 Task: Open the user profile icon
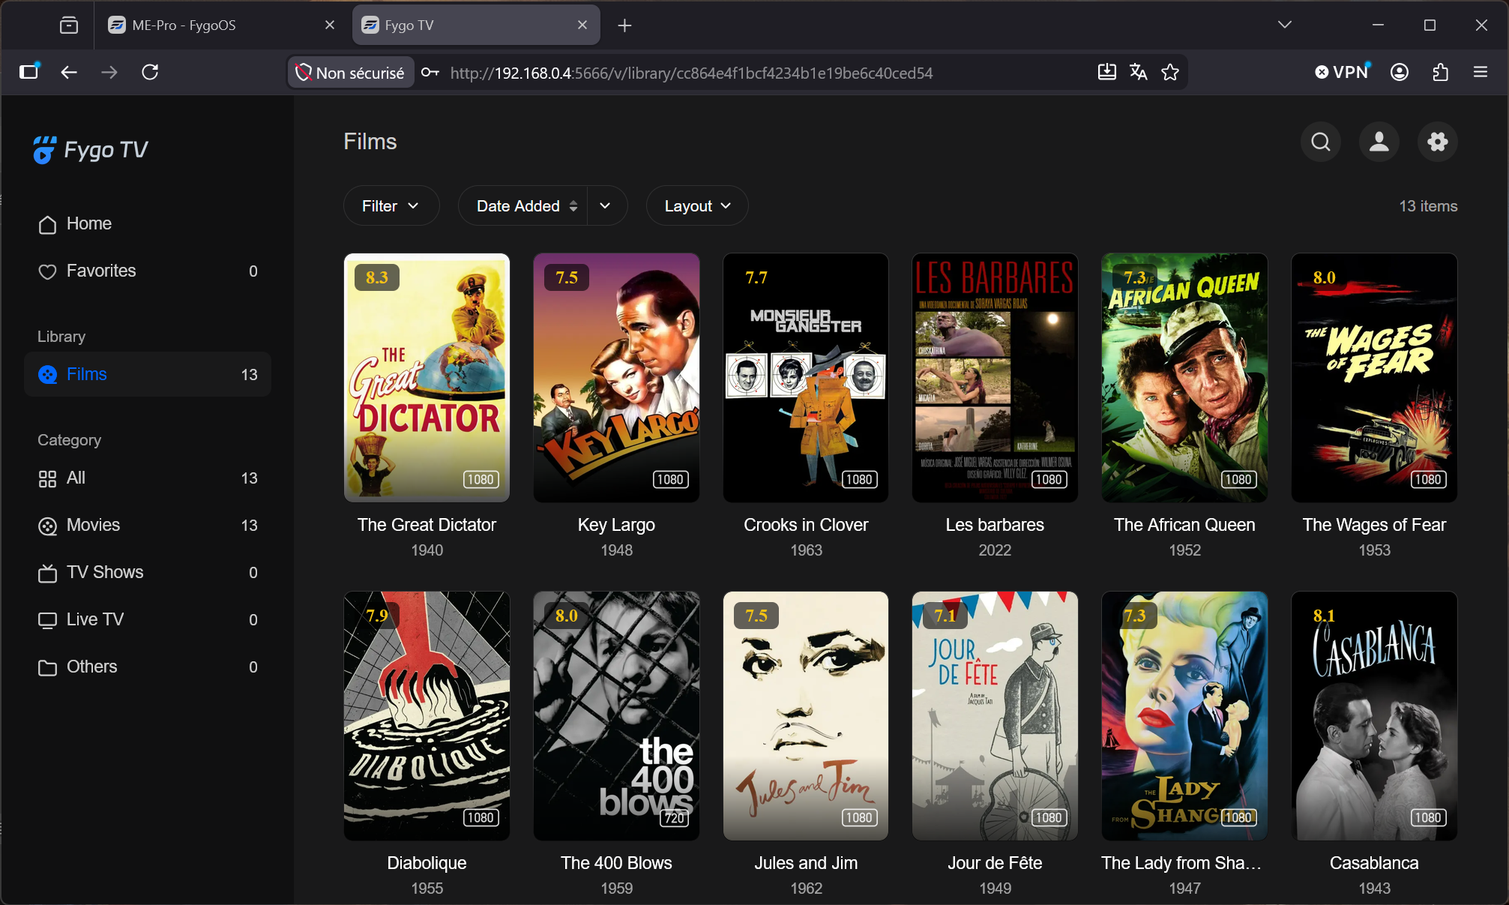[1379, 142]
